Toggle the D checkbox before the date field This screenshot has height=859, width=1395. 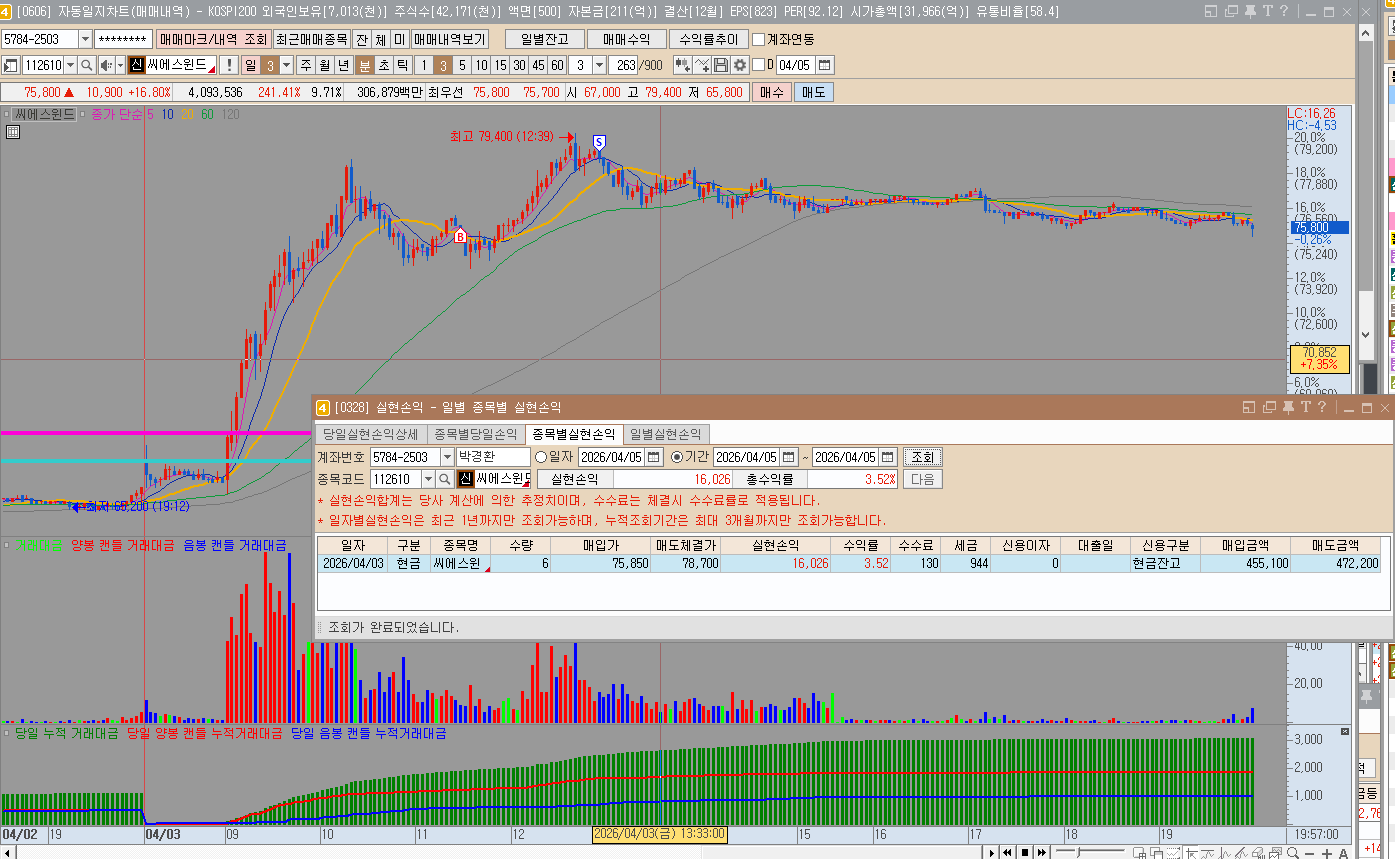click(758, 65)
